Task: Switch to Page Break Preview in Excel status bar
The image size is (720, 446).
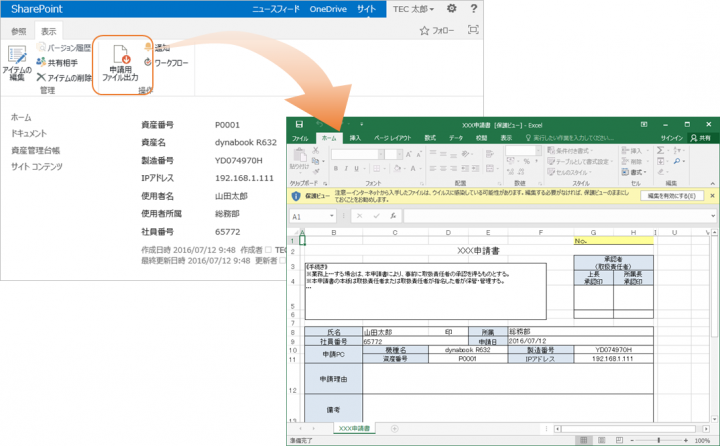Action: pyautogui.click(x=619, y=440)
